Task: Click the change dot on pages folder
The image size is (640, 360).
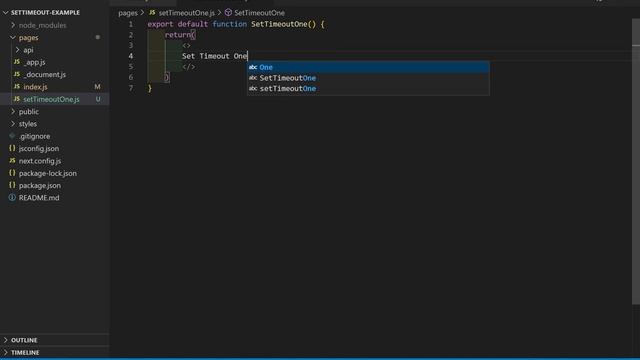Action: pyautogui.click(x=98, y=37)
